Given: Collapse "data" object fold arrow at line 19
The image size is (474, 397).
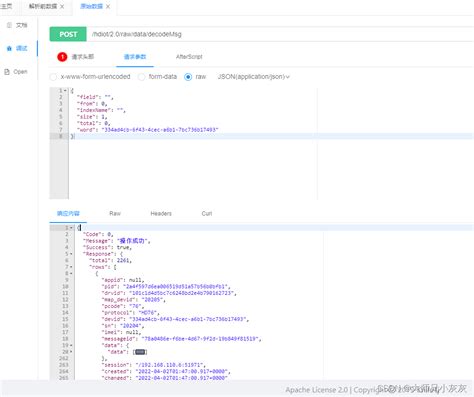Looking at the screenshot, I should [x=71, y=345].
